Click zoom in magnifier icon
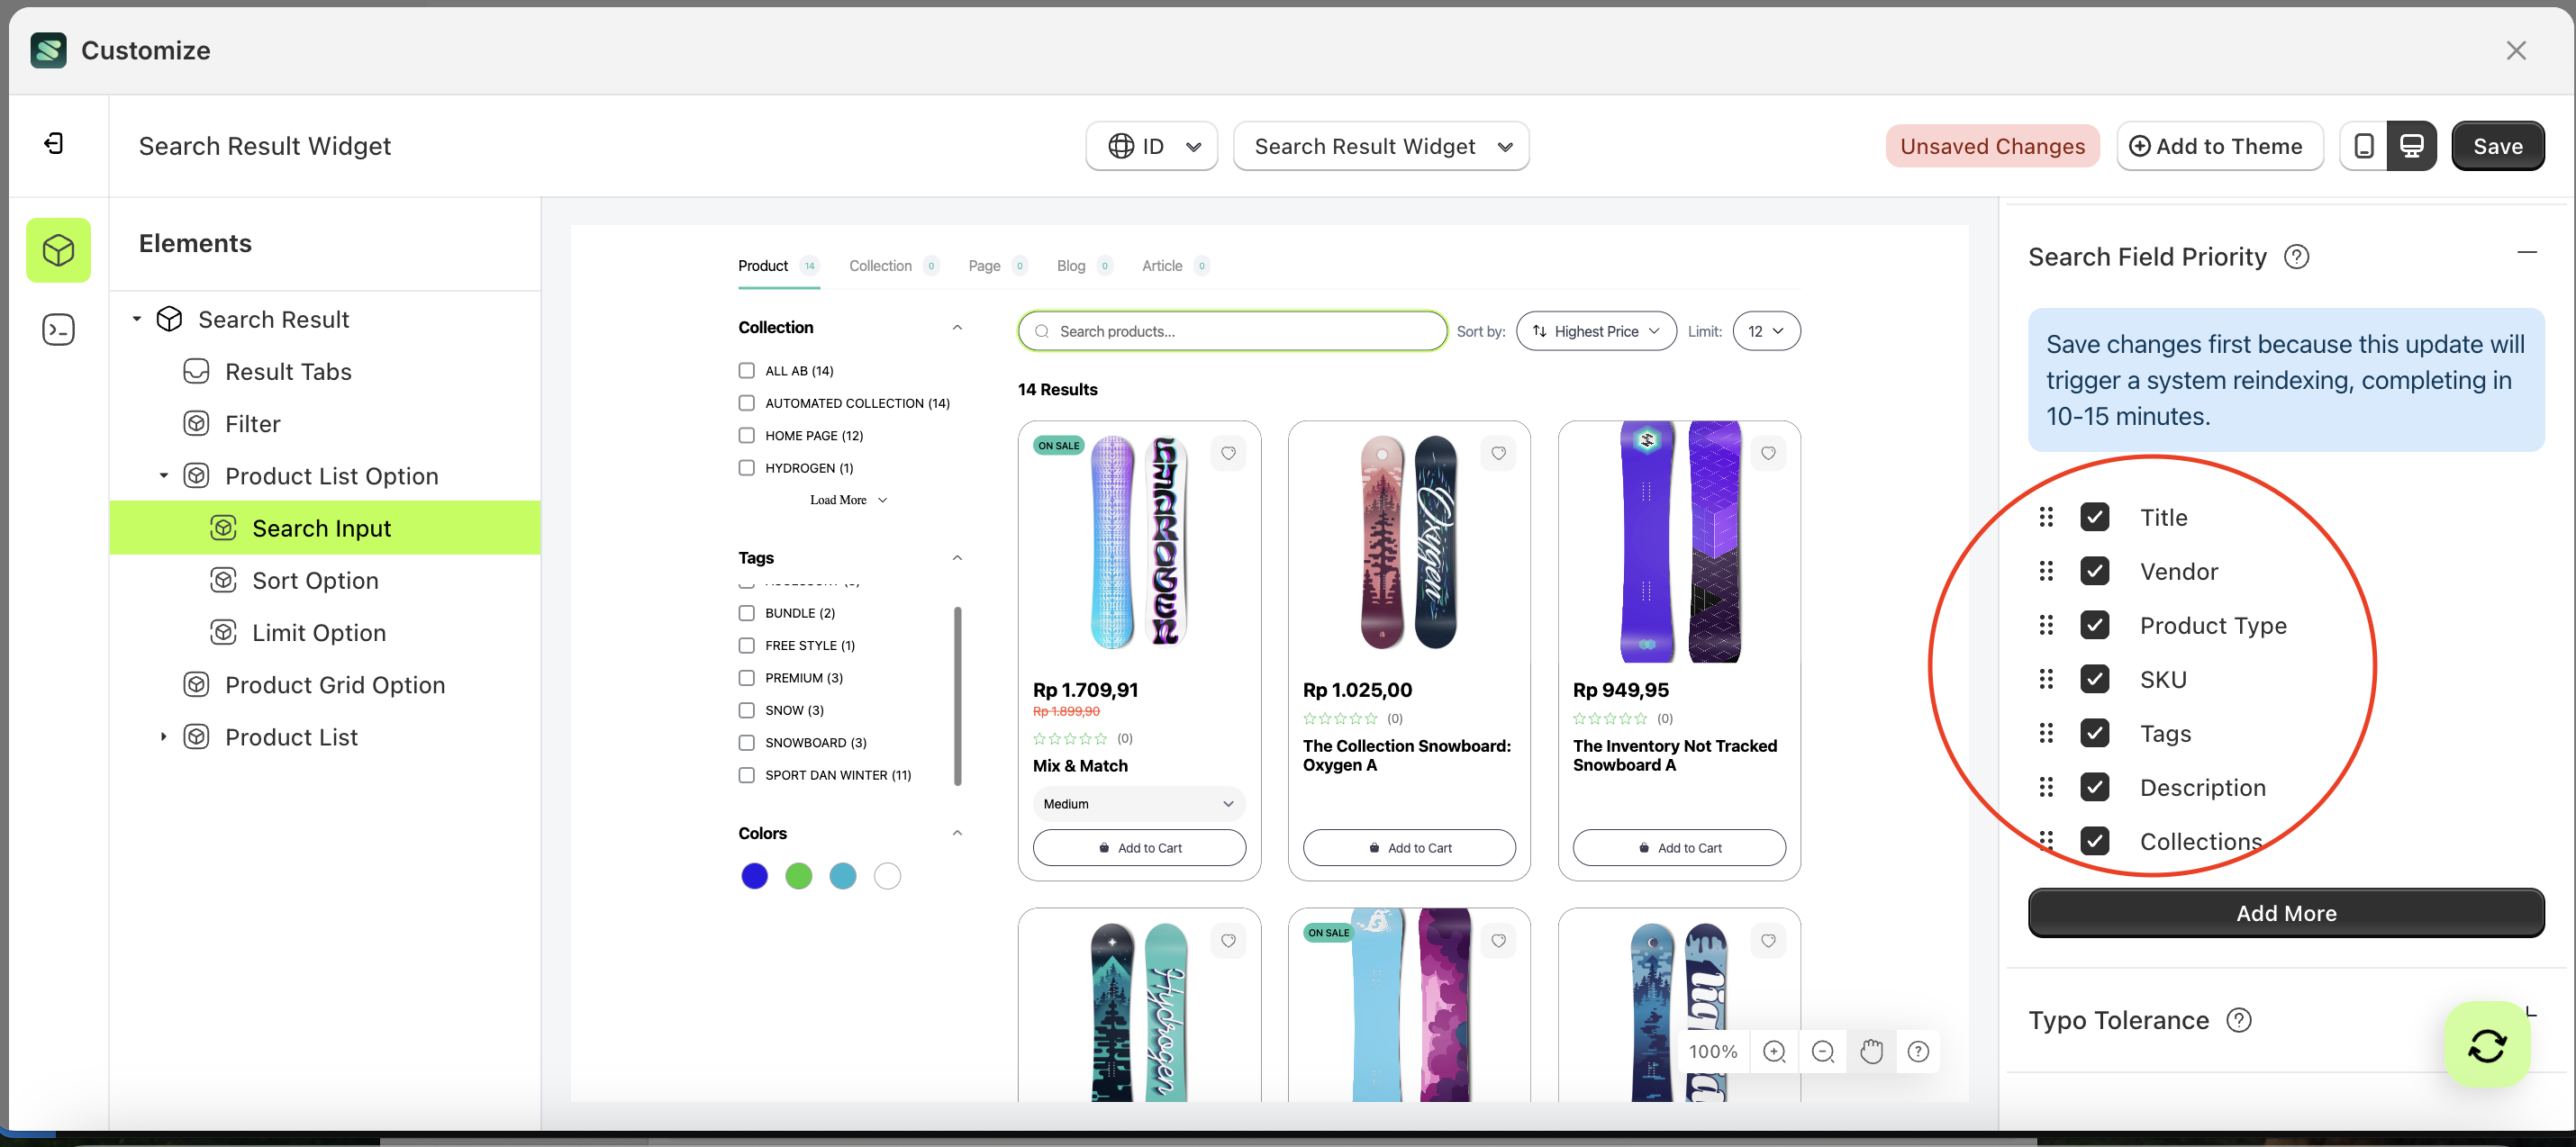This screenshot has width=2576, height=1147. [1774, 1051]
